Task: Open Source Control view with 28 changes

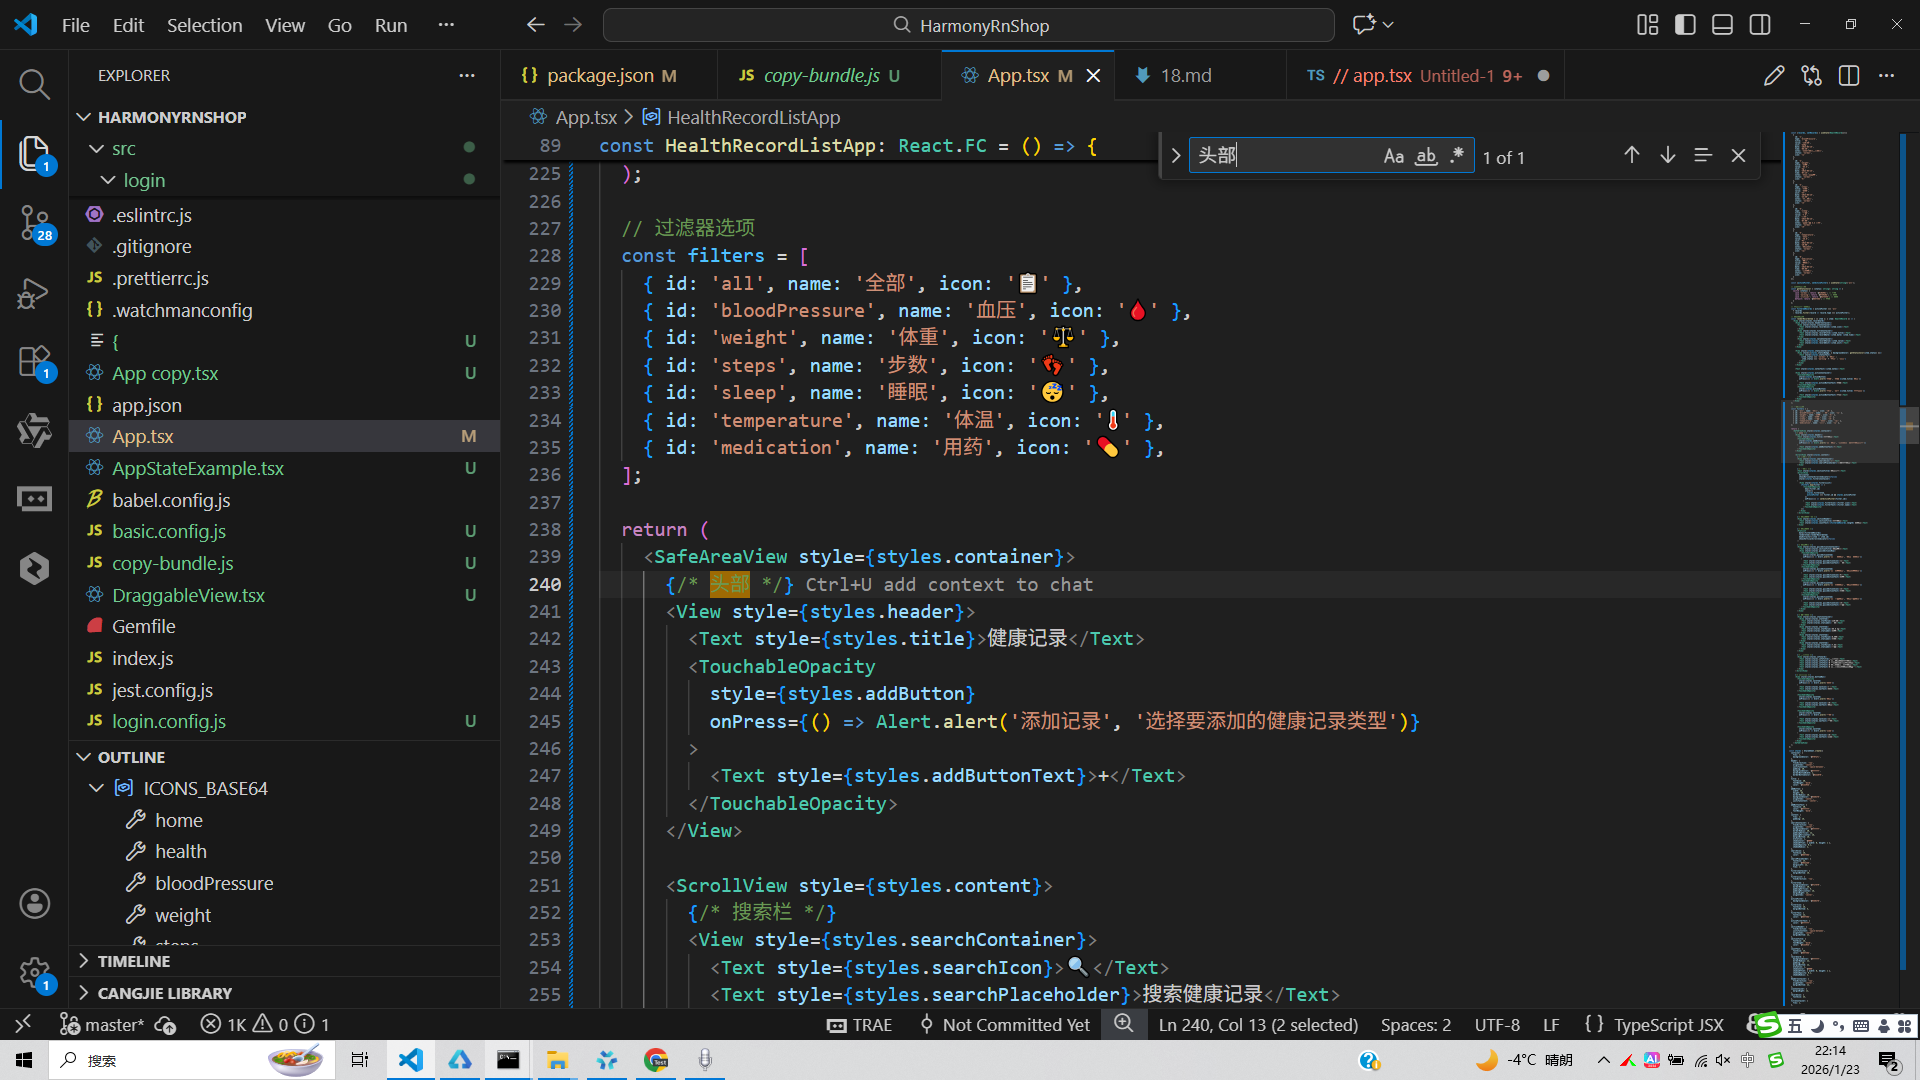Action: (34, 222)
